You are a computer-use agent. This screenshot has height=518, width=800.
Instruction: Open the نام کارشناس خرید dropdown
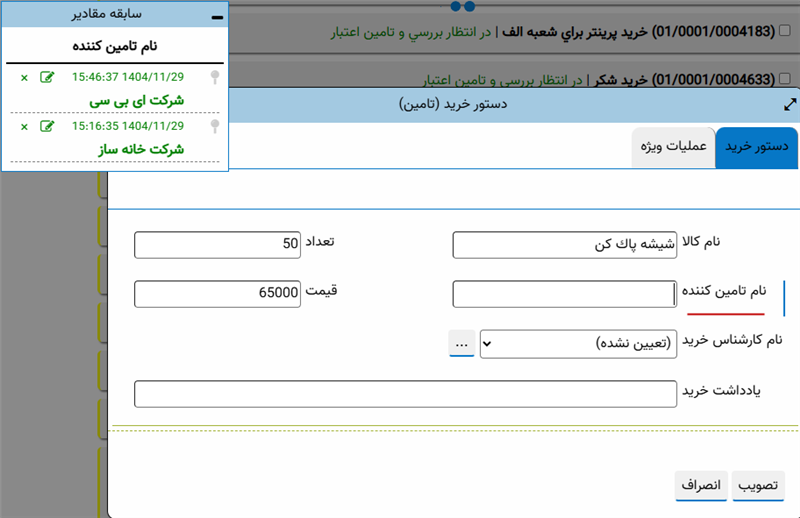tap(578, 342)
